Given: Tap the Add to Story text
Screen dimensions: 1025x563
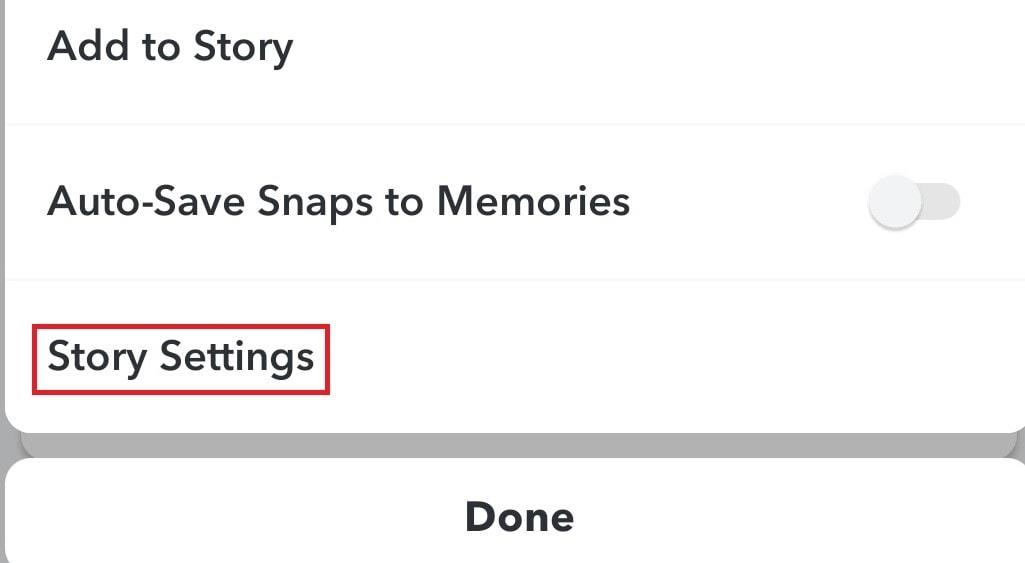Looking at the screenshot, I should [x=170, y=47].
